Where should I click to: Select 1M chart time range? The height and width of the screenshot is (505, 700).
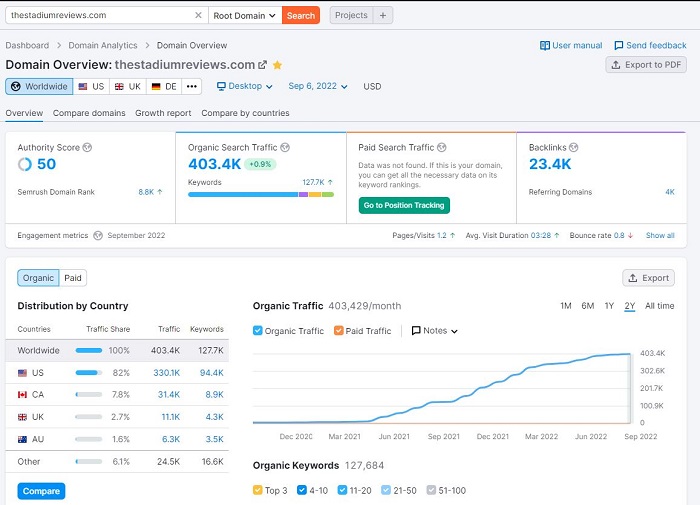coord(566,306)
